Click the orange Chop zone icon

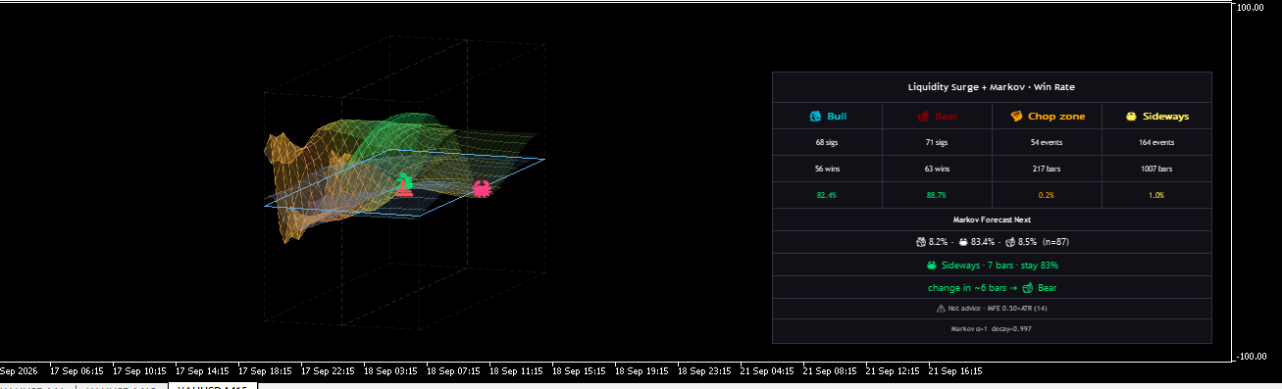click(x=1017, y=116)
